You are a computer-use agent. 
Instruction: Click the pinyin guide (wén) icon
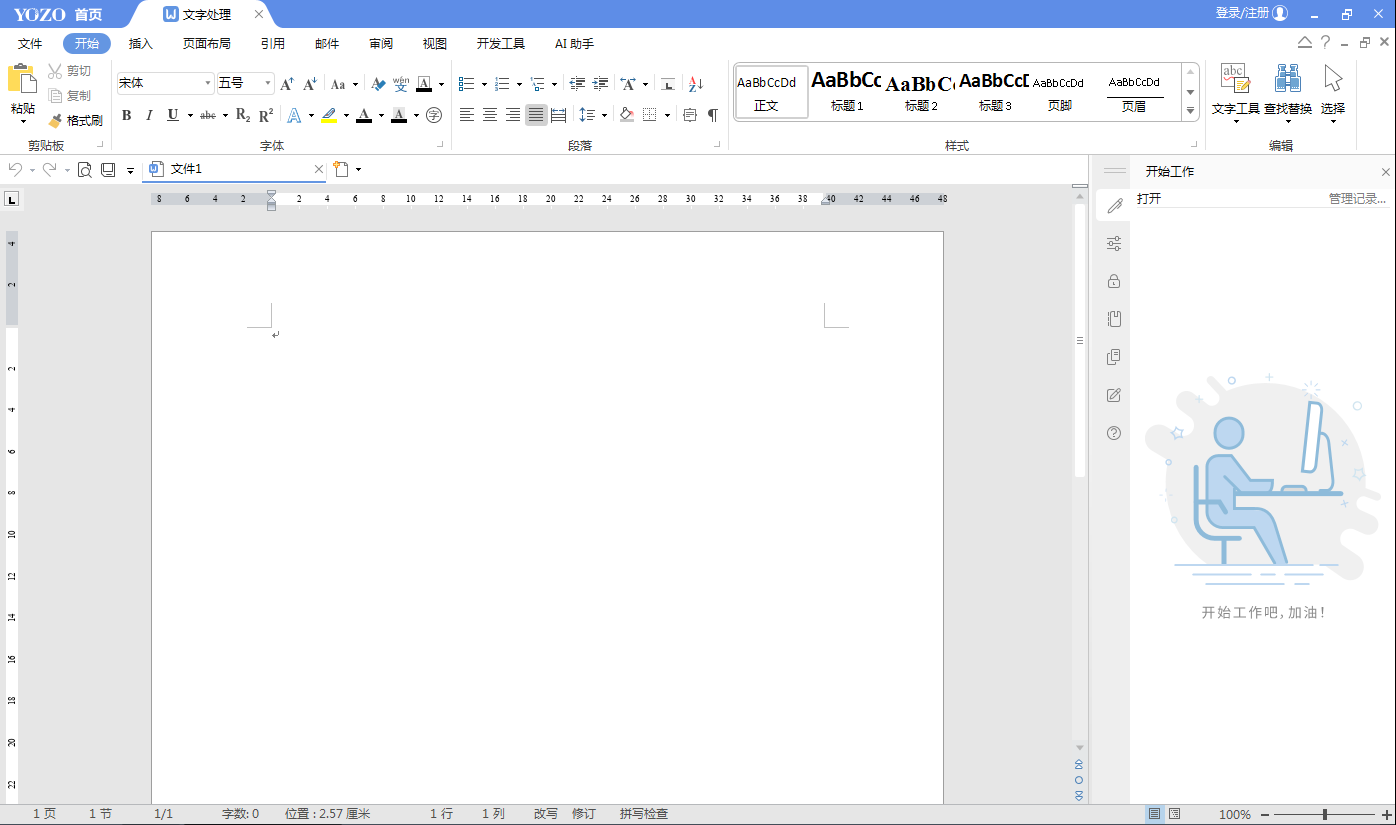401,84
